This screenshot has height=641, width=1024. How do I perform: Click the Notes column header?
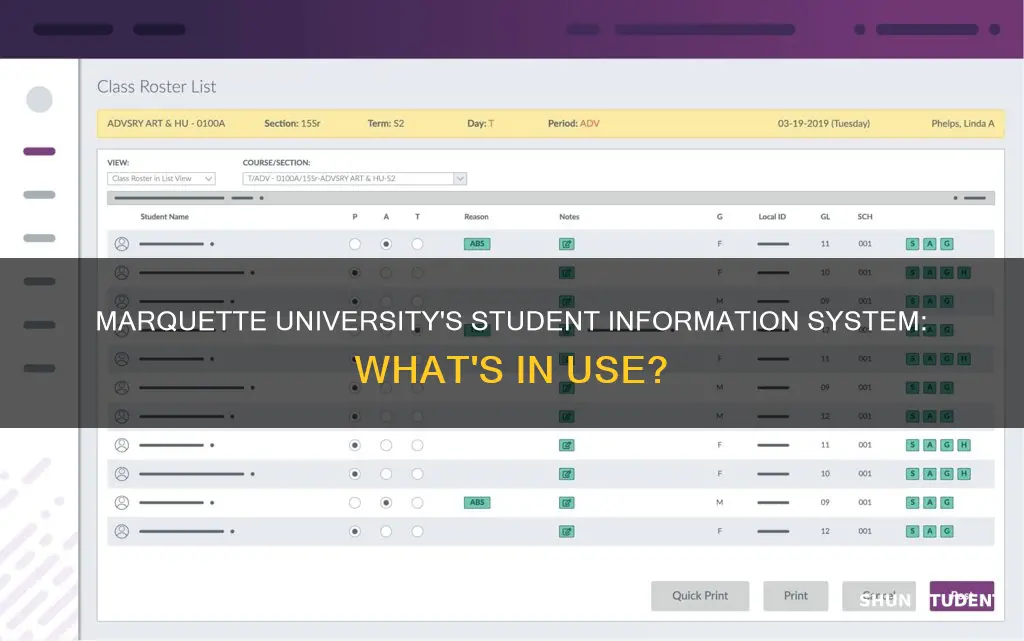(x=569, y=217)
